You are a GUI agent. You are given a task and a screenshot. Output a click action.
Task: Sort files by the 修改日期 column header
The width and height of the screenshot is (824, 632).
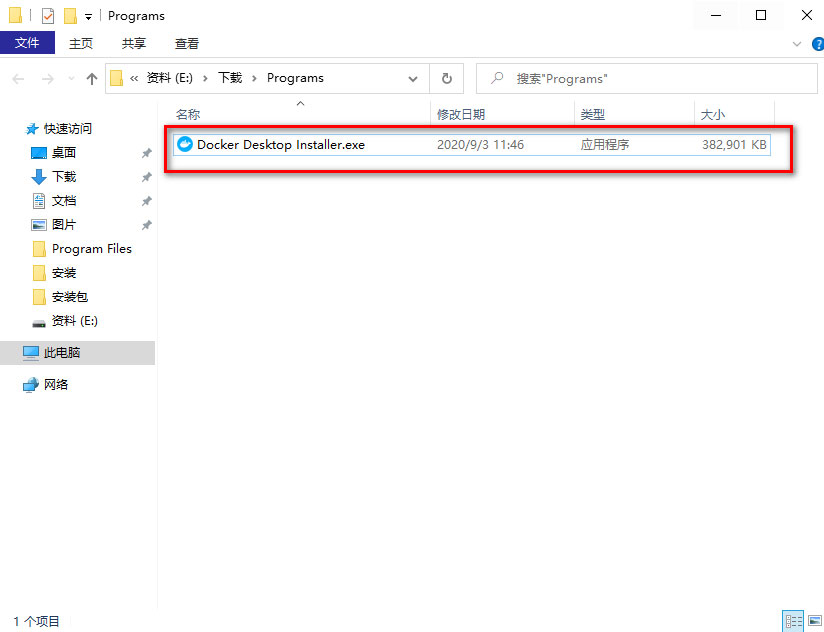click(461, 115)
